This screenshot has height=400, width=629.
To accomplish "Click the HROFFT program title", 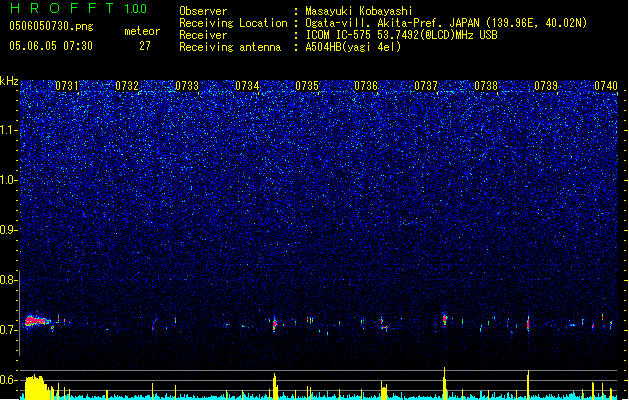I will click(x=62, y=8).
